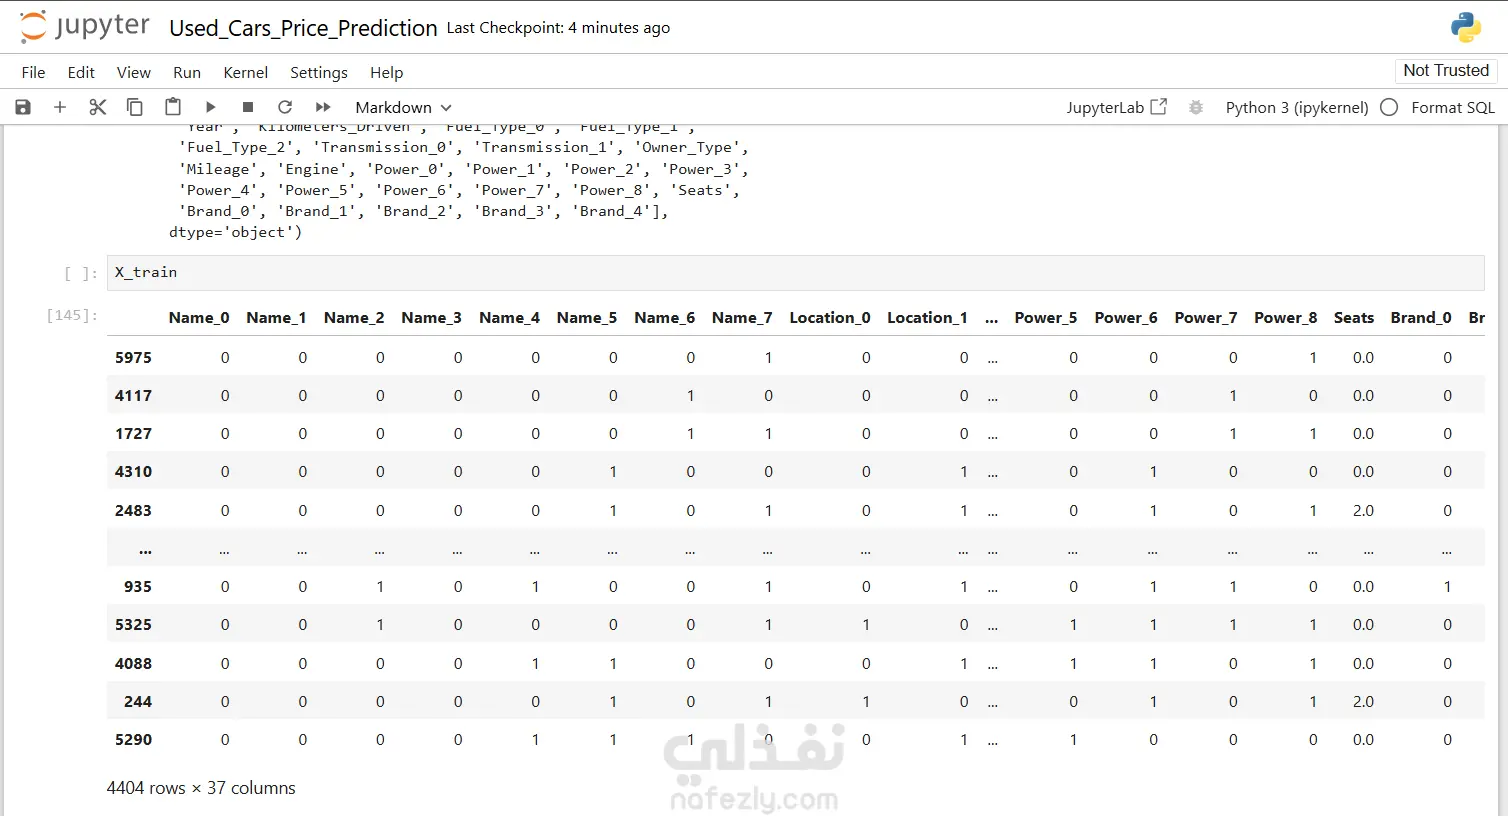This screenshot has width=1508, height=816.
Task: Click the Seats value 2.0 in row 2483
Action: [1363, 510]
